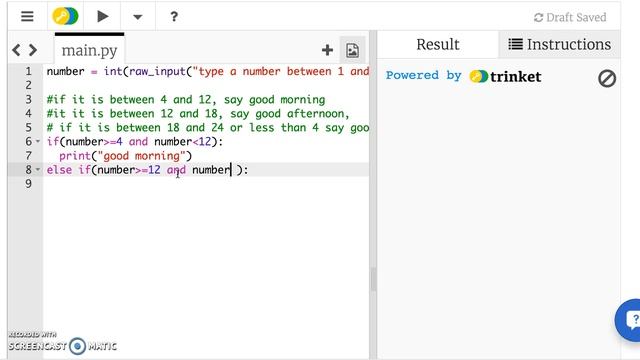Viewport: 640px width, 360px height.
Task: Open help with the question mark icon
Action: (174, 16)
